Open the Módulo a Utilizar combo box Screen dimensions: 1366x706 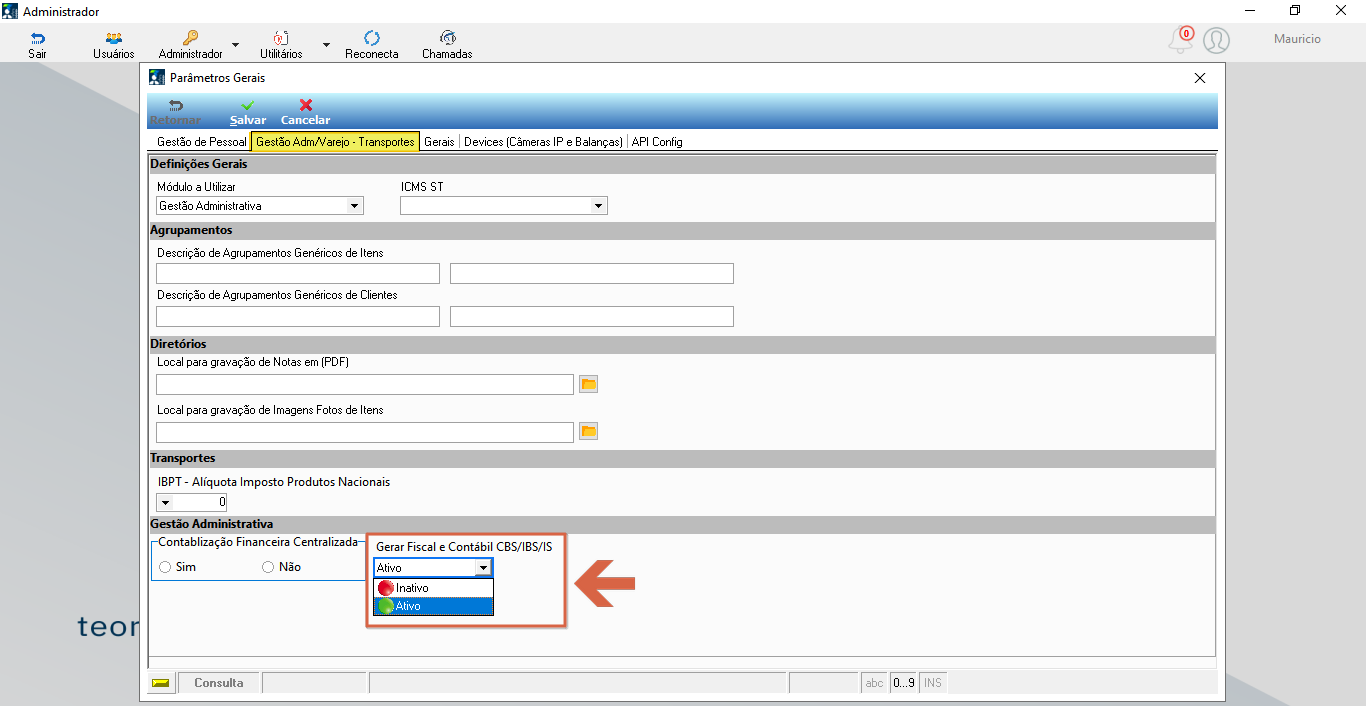tap(260, 206)
